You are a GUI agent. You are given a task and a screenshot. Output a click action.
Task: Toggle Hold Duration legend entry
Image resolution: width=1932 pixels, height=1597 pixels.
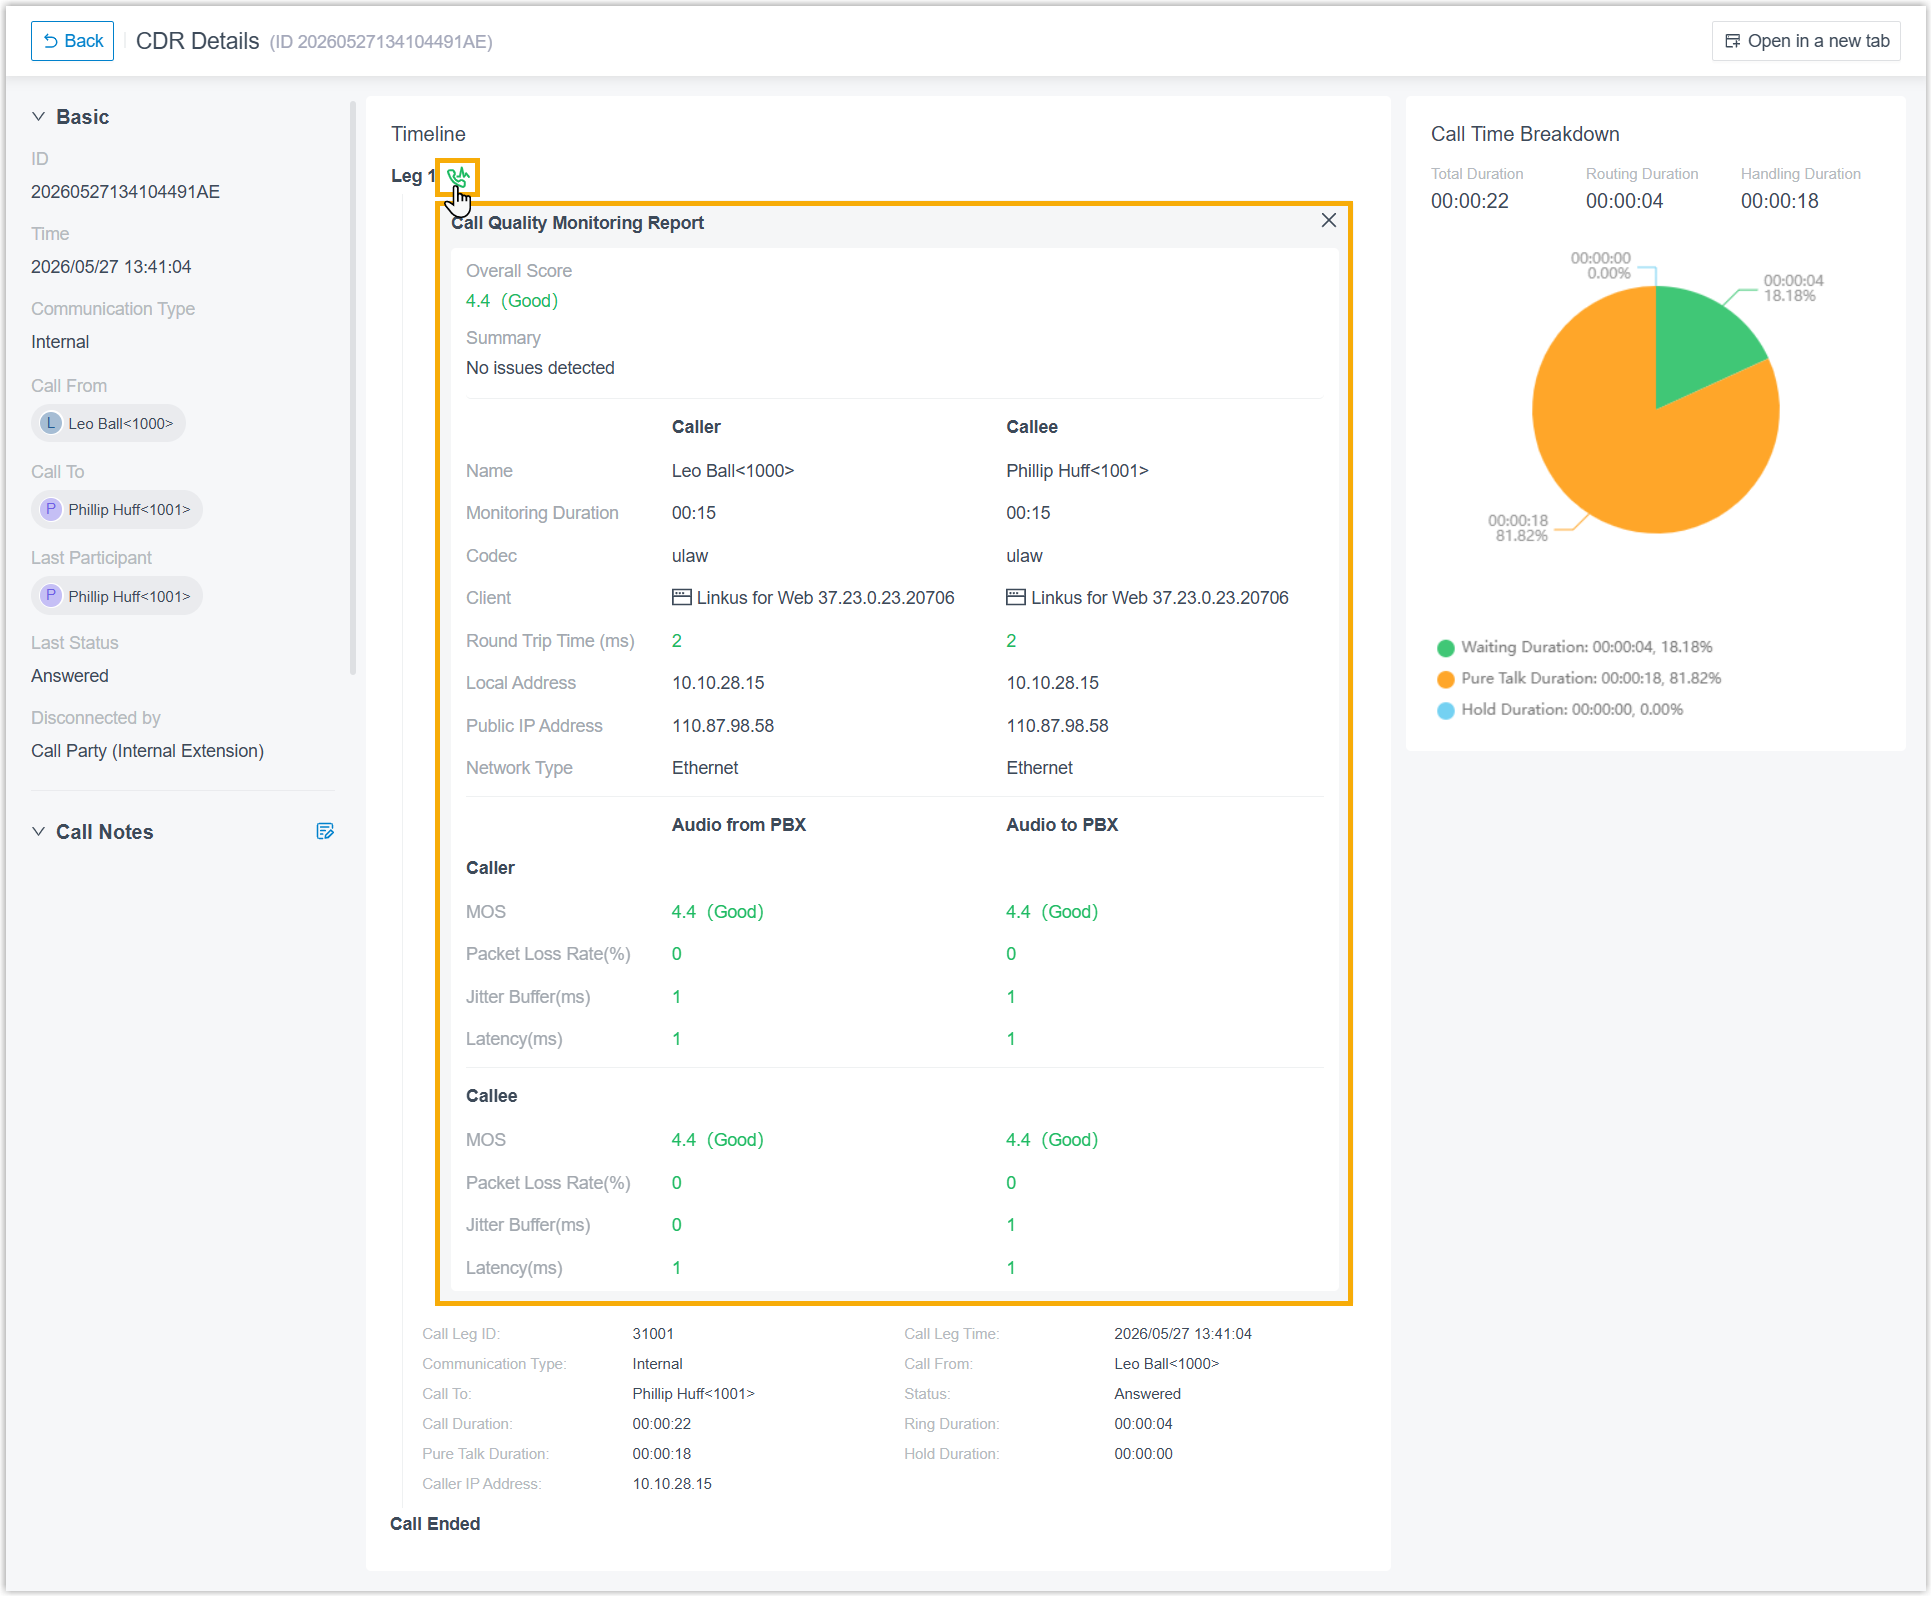1560,709
